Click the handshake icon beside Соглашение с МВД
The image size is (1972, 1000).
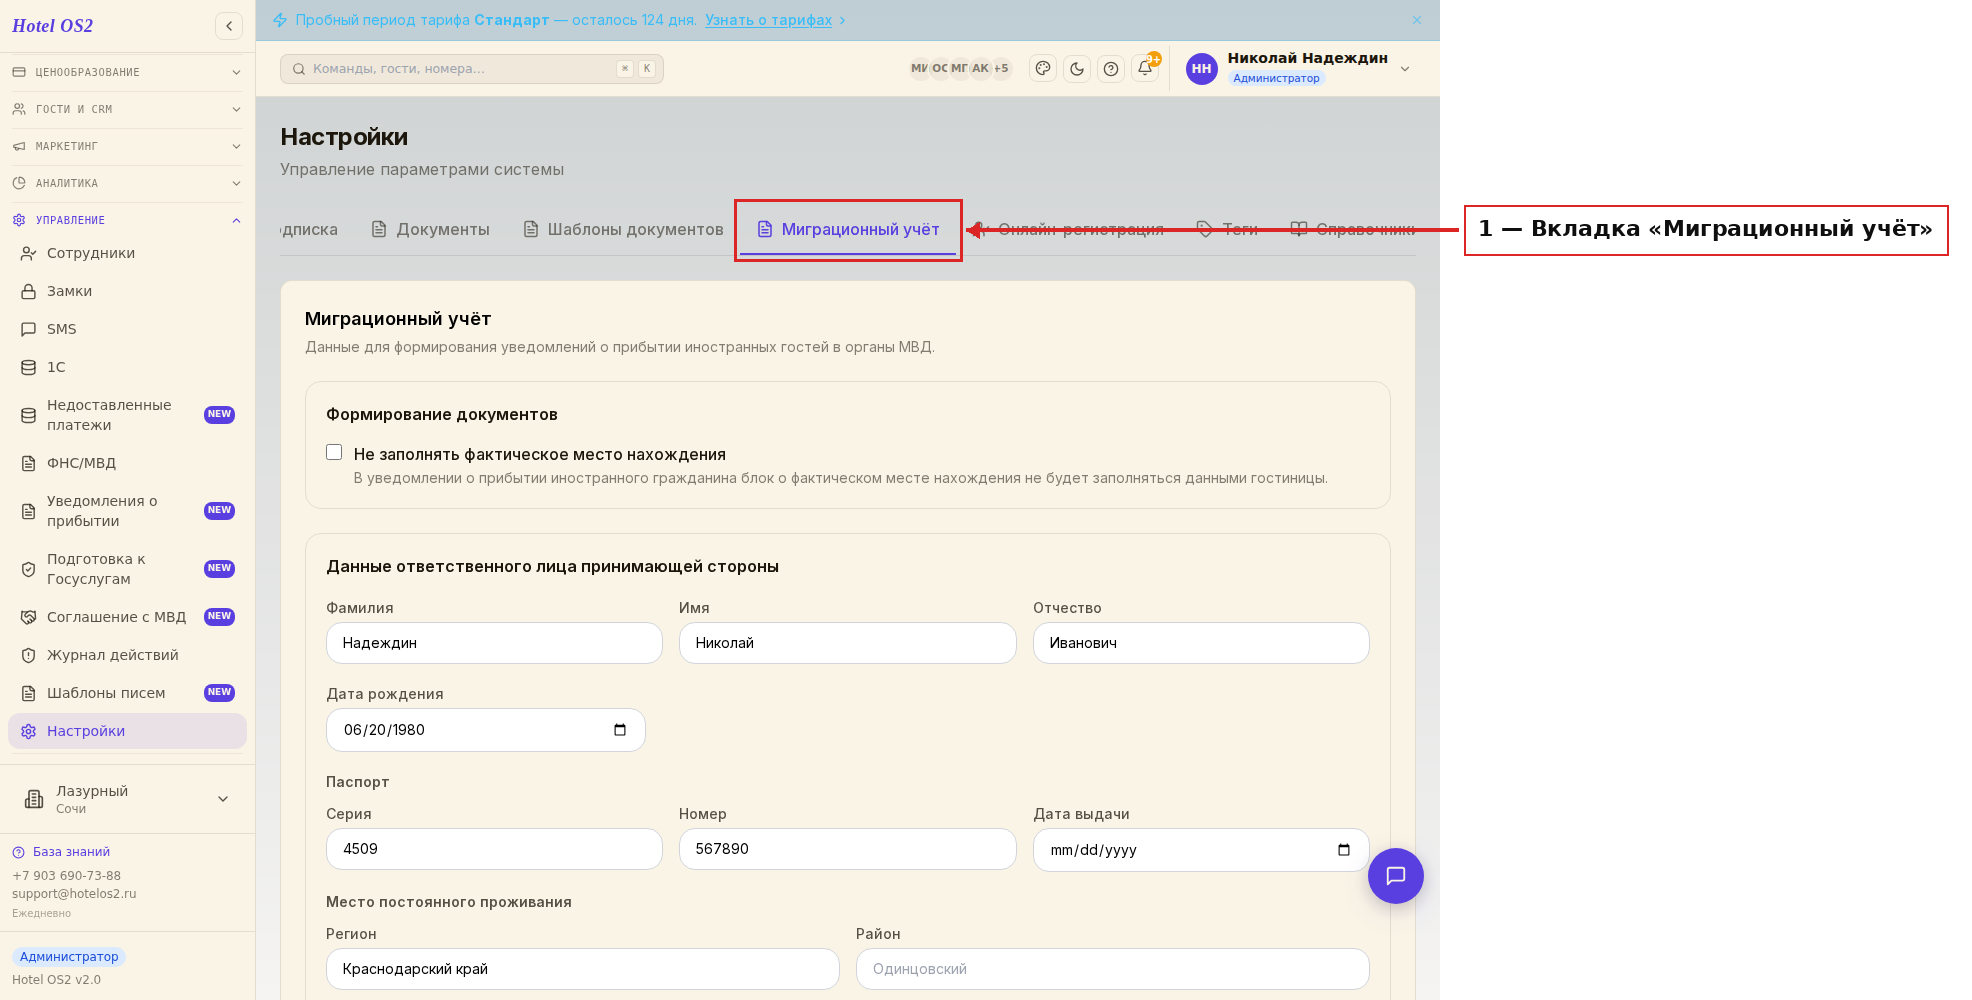(29, 618)
